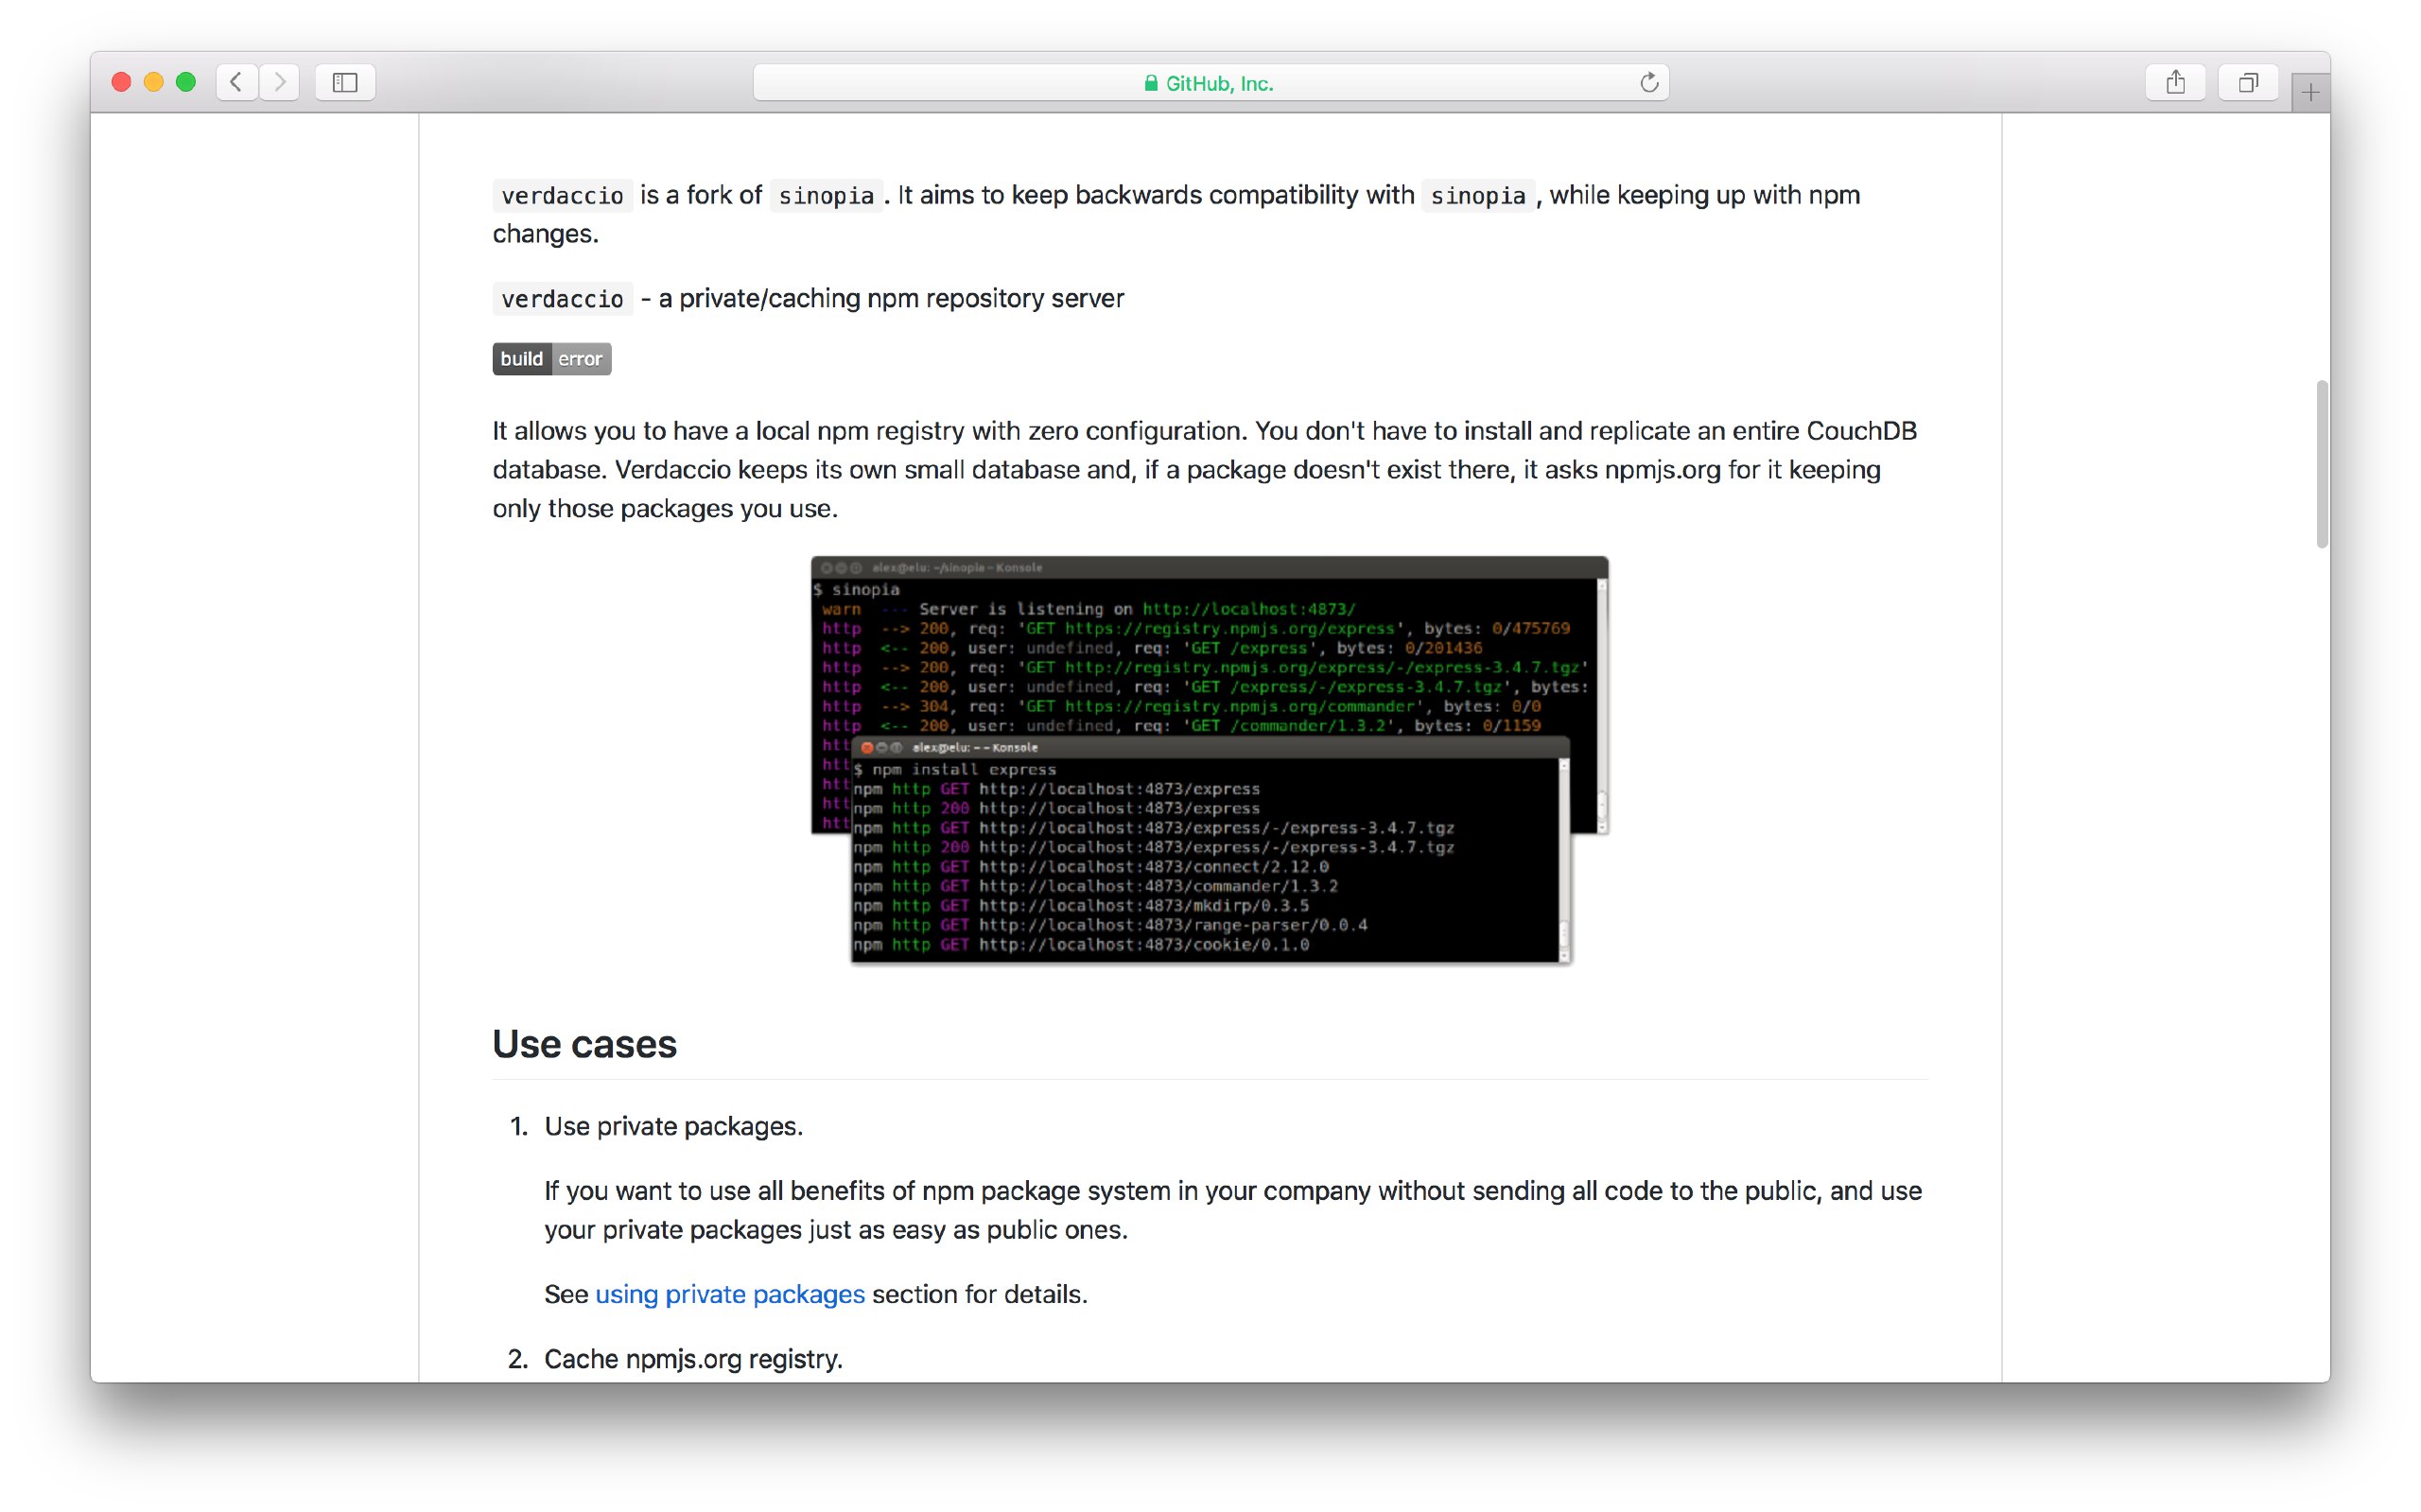Screen dimensions: 2421x1512
Task: Minimize the Safari window with yellow button
Action: point(153,82)
